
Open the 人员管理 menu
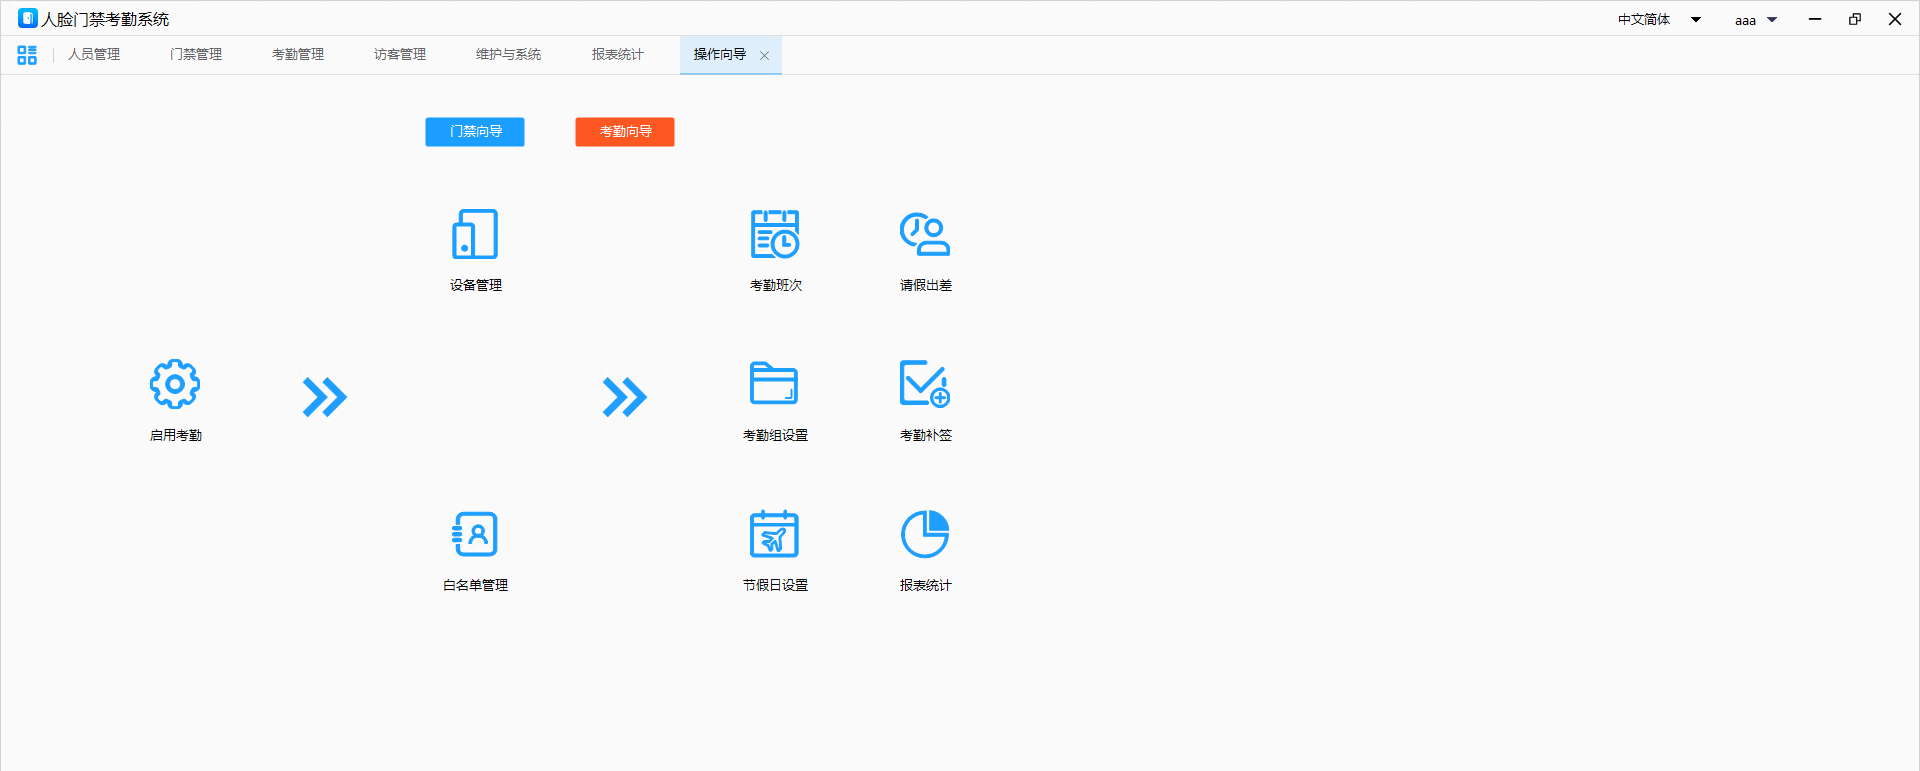click(x=94, y=55)
